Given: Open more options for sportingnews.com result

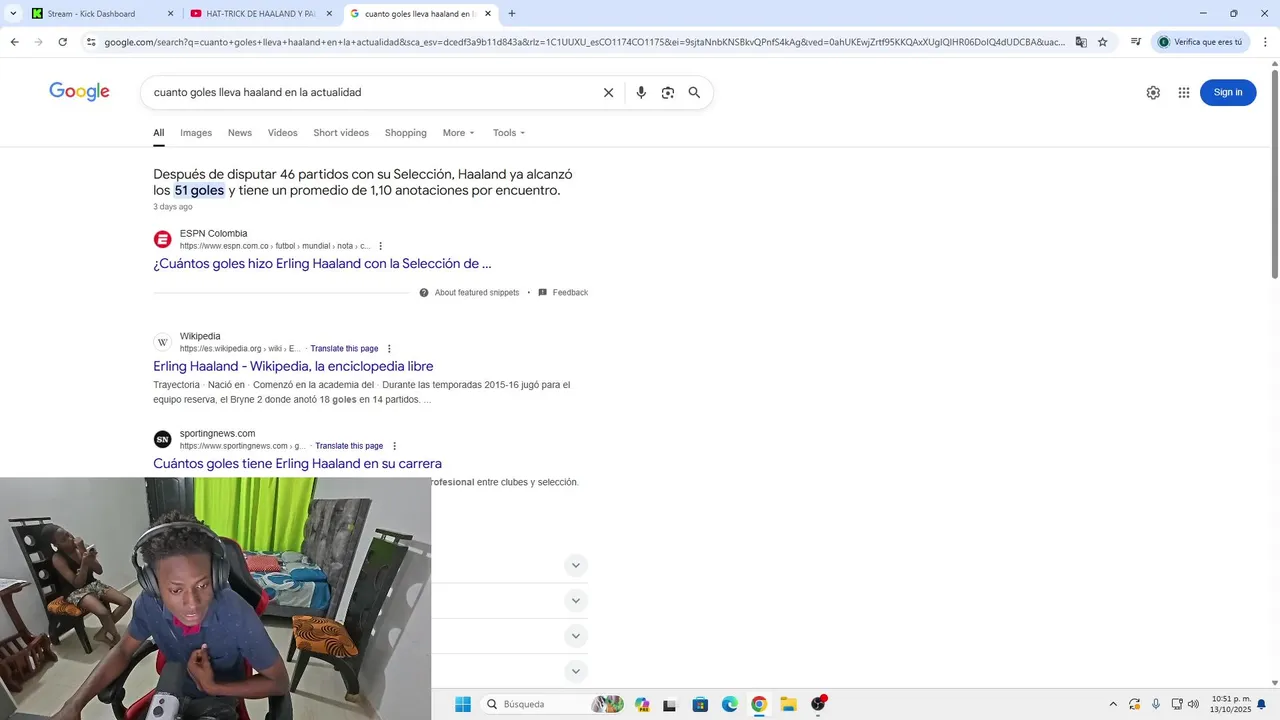Looking at the screenshot, I should [394, 446].
